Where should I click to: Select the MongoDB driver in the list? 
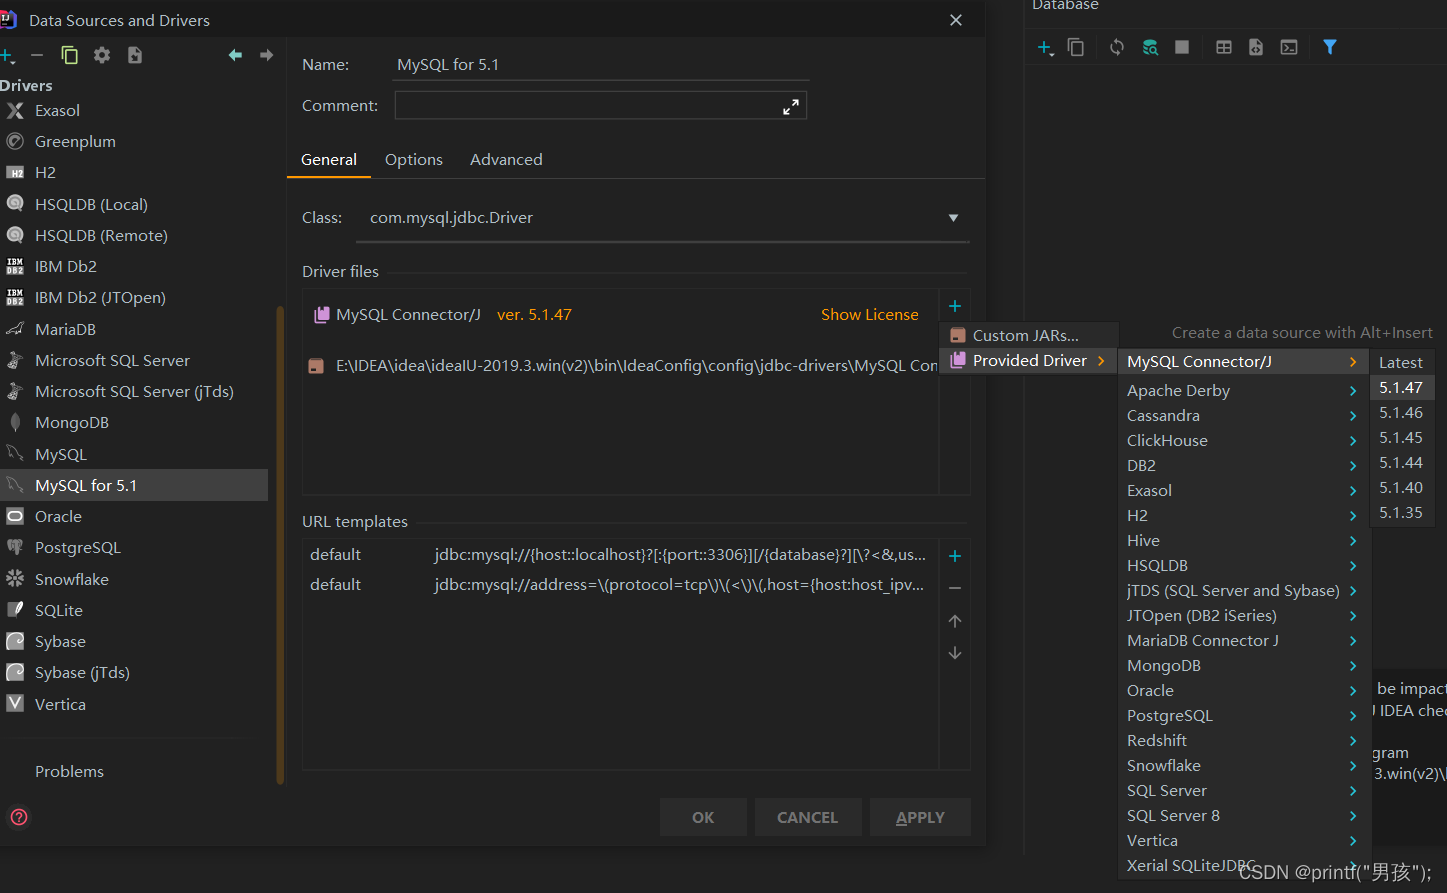click(x=134, y=422)
